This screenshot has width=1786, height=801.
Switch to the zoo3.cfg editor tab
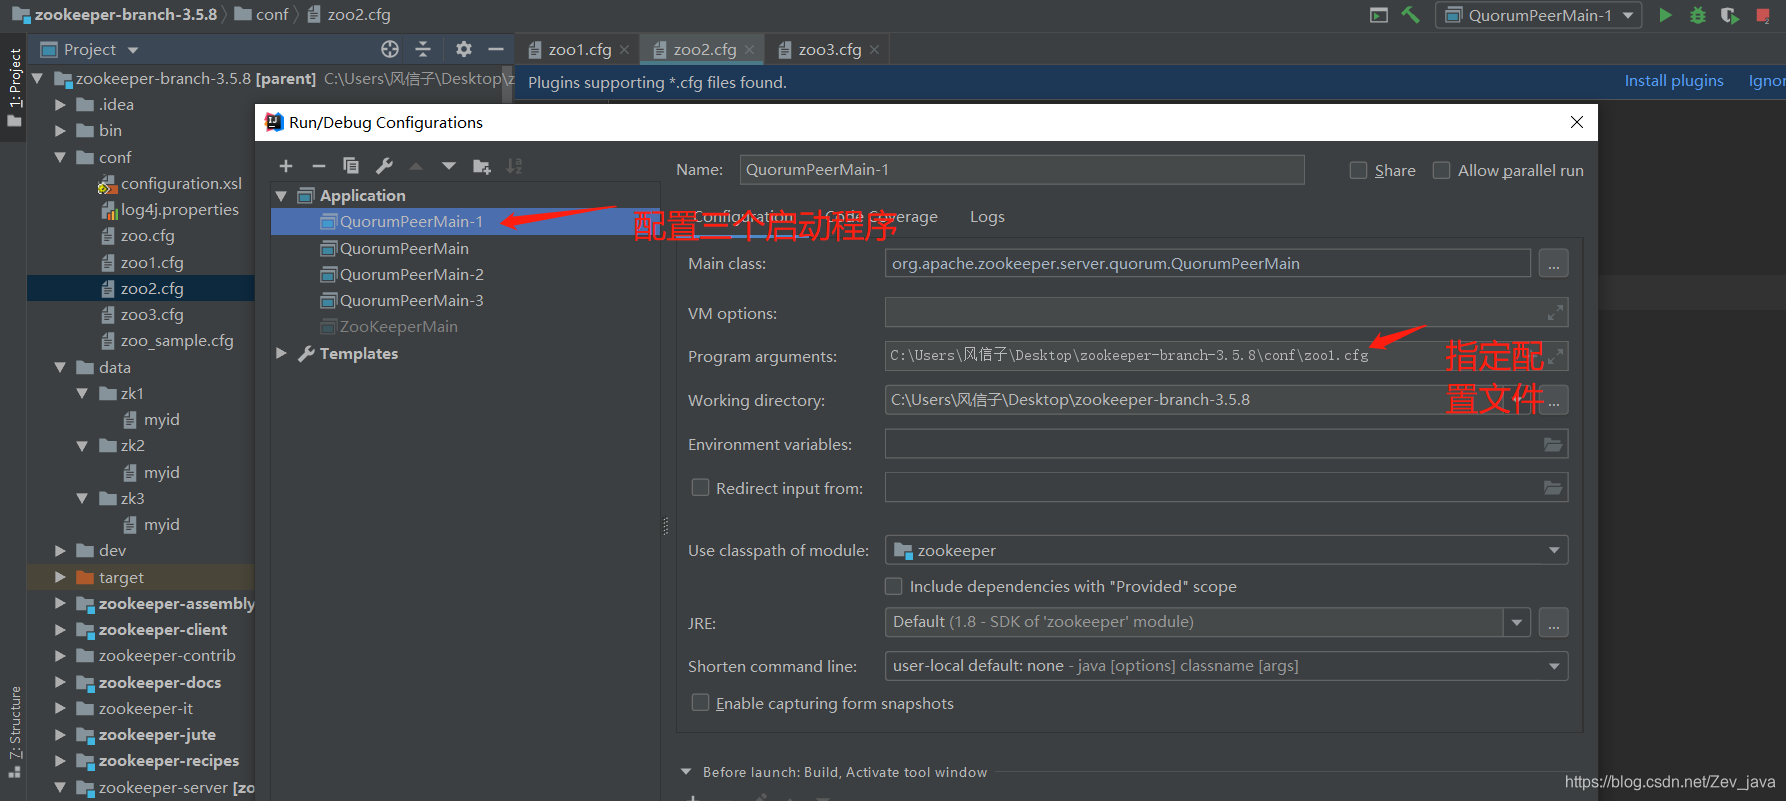[829, 50]
